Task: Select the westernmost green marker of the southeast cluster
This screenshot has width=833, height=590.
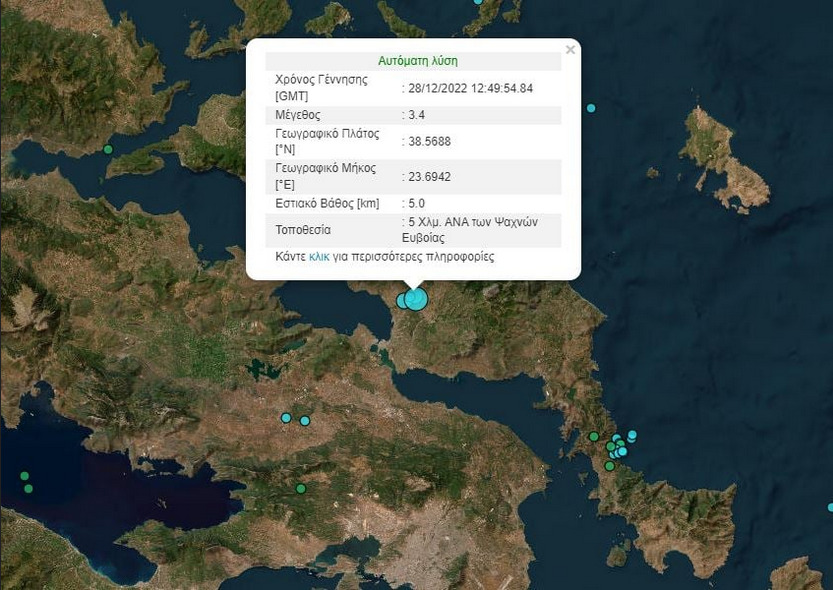Action: pos(593,436)
